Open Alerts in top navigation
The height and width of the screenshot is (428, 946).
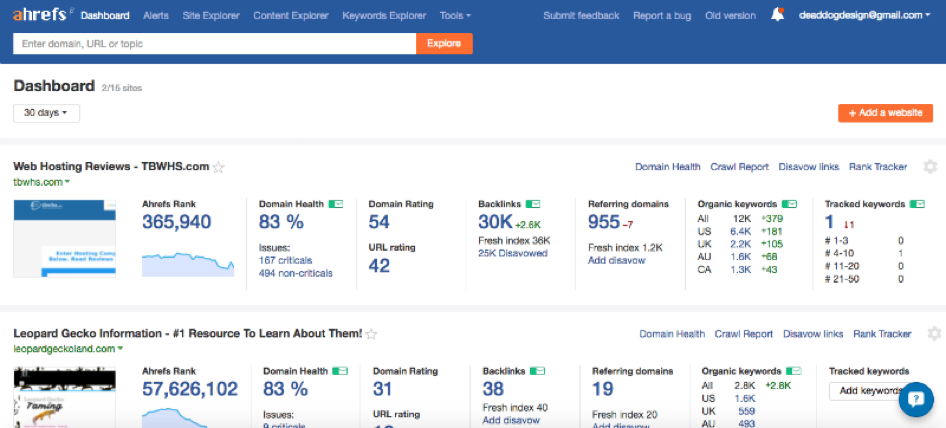click(156, 16)
